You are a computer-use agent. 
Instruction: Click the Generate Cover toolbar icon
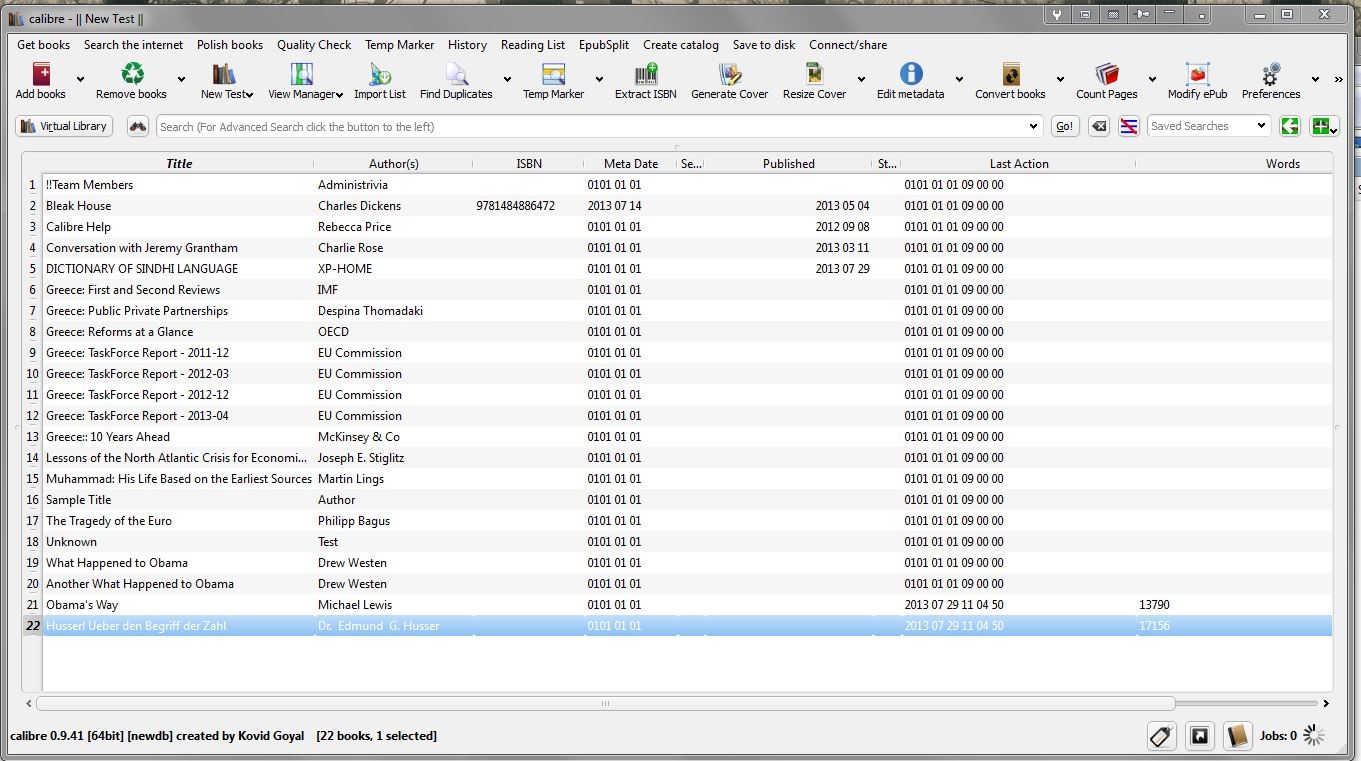tap(730, 74)
